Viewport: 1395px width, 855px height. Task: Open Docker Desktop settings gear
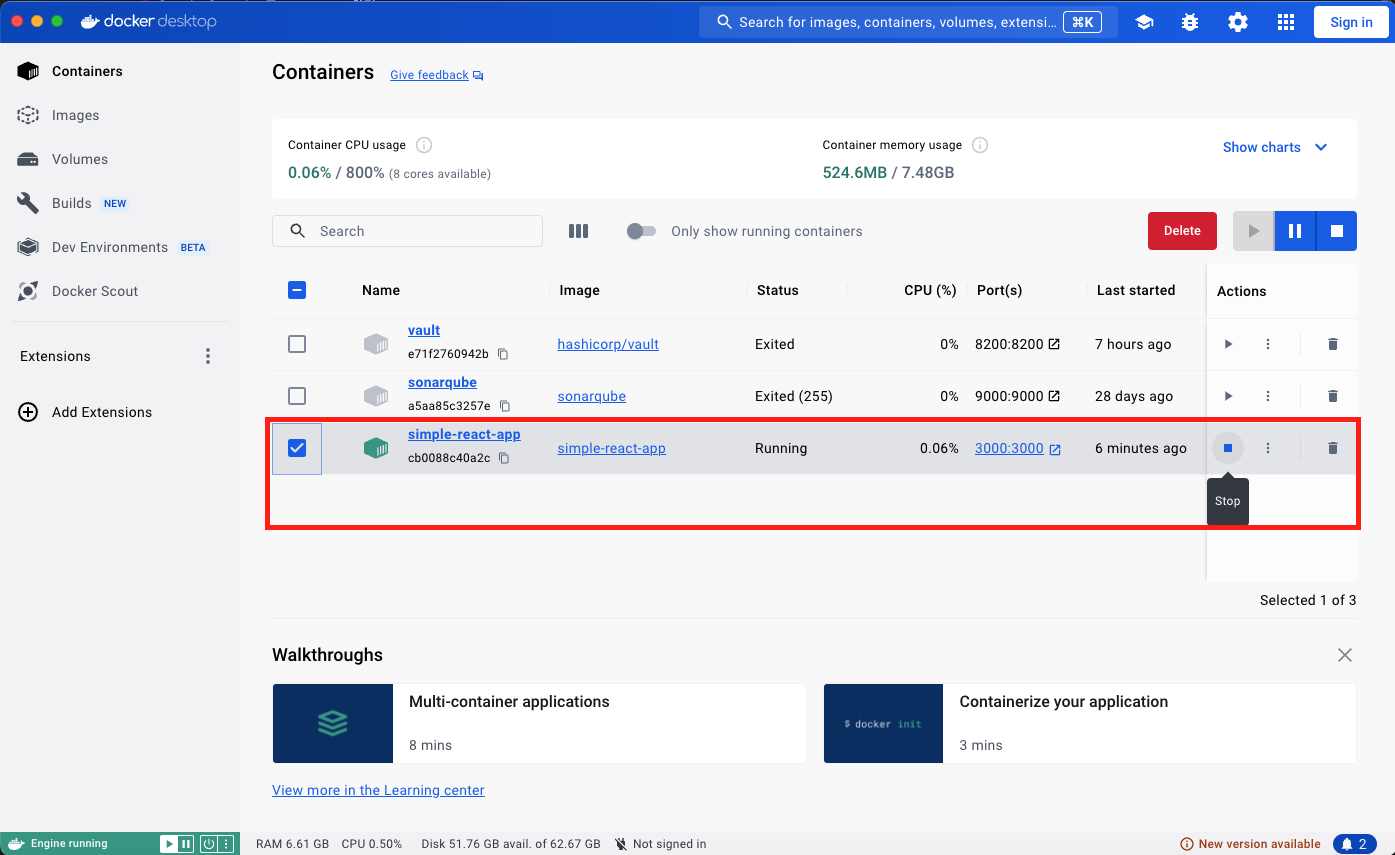[1238, 22]
